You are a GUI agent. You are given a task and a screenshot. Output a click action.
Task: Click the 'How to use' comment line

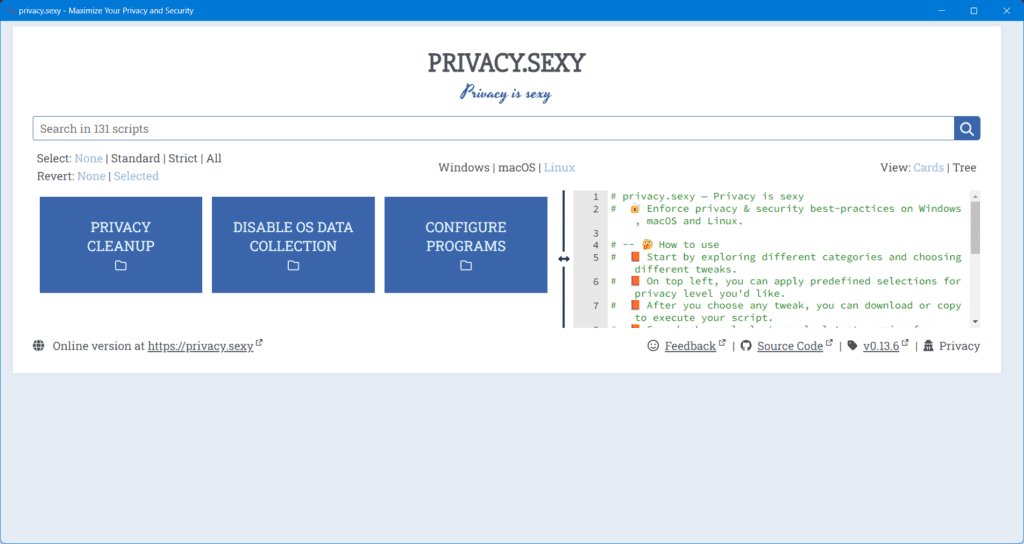665,245
